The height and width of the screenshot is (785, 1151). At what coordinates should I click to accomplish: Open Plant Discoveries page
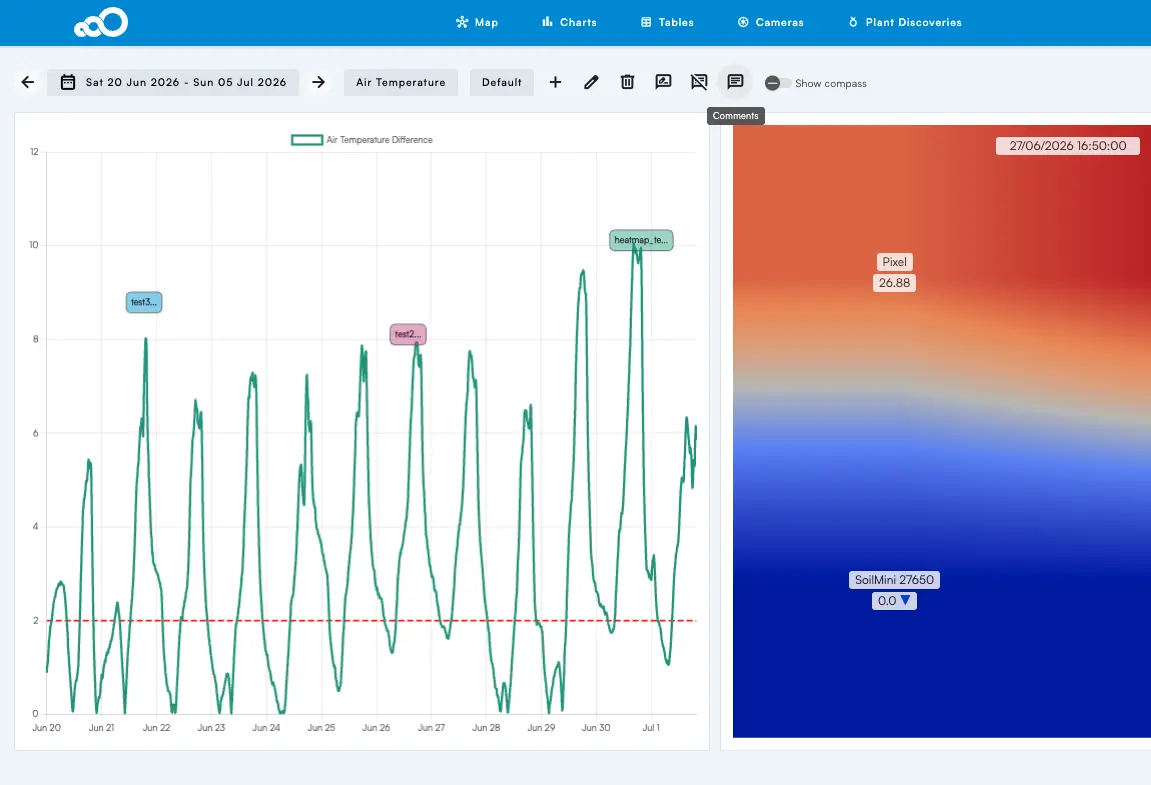click(905, 23)
